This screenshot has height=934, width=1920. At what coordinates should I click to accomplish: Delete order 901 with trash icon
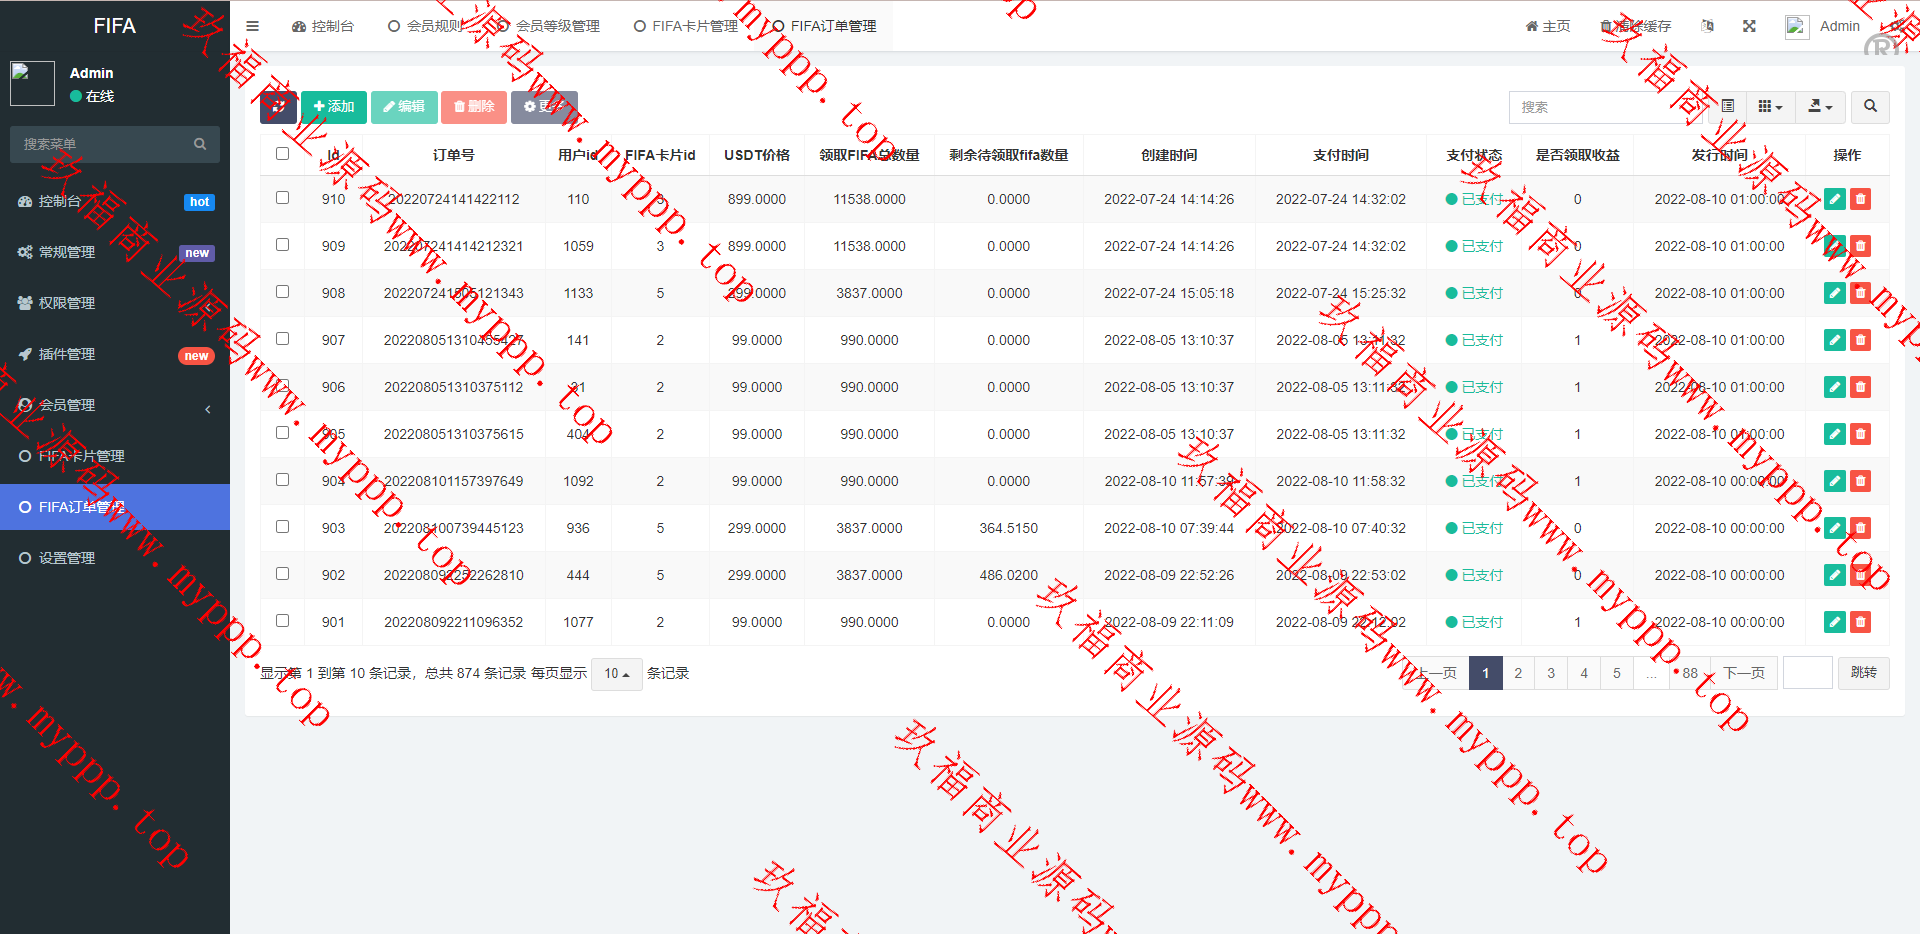click(1860, 622)
